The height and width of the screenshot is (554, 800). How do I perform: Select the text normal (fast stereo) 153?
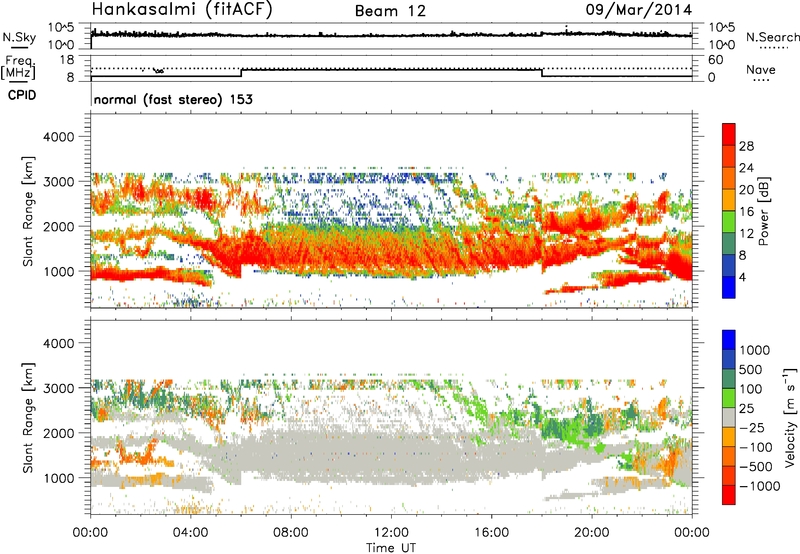[173, 99]
